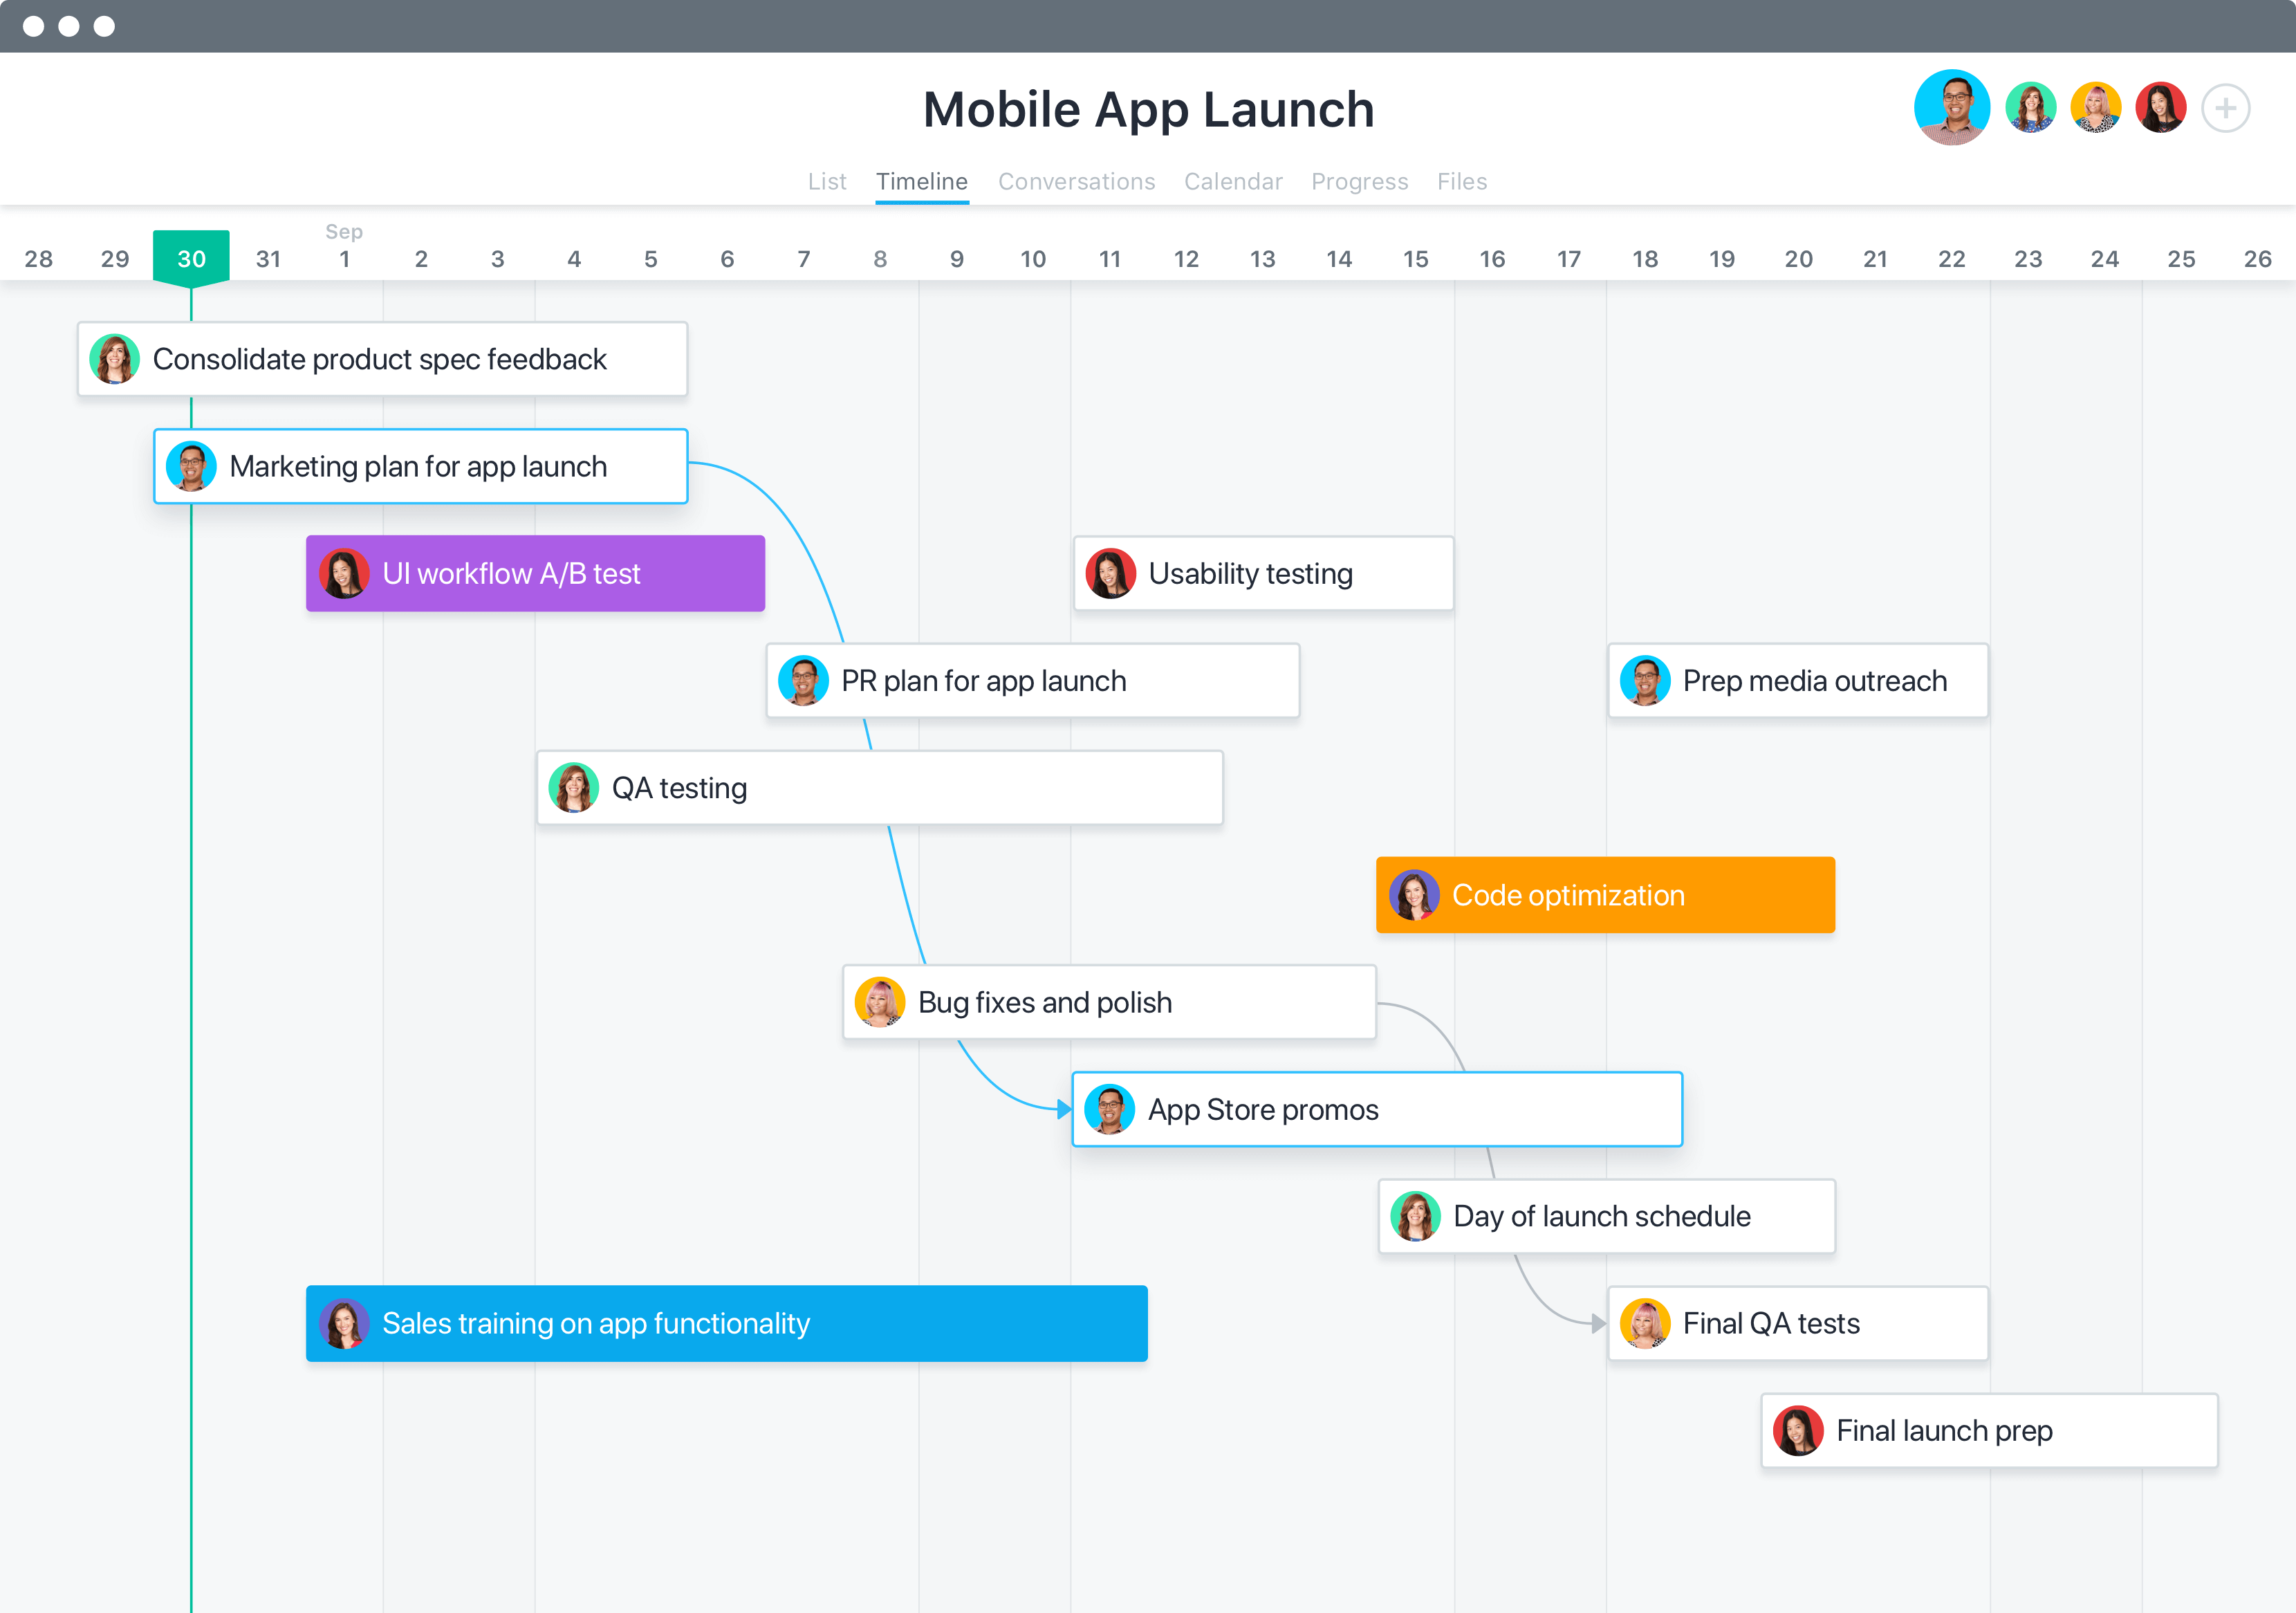
Task: Add a new team member via plus icon
Action: coord(2230,108)
